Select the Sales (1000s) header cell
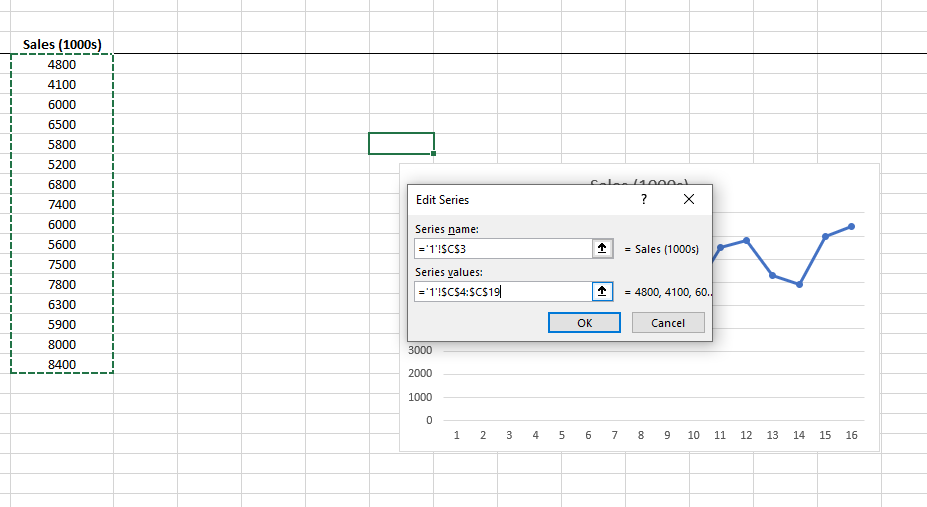Screen dimensions: 927x507 62,45
